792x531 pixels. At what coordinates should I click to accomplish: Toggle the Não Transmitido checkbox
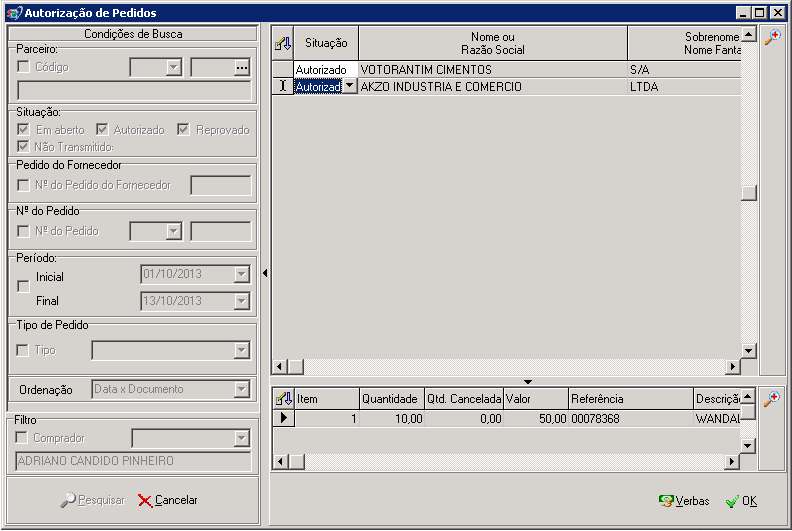23,147
